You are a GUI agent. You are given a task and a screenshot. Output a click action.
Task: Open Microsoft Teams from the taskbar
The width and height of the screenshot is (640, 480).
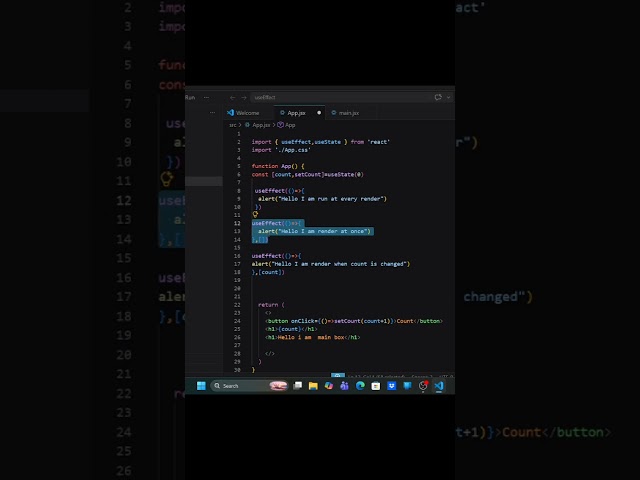tap(344, 386)
